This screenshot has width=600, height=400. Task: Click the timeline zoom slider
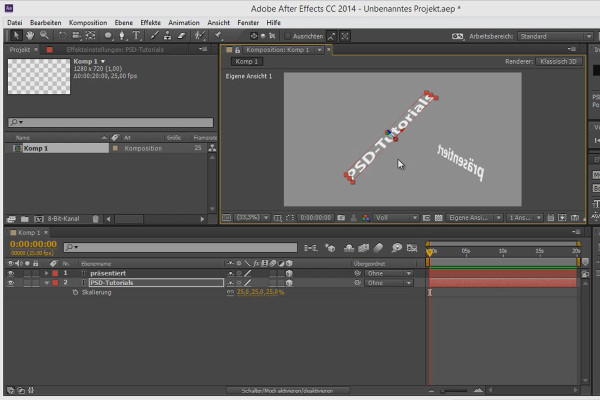point(455,391)
